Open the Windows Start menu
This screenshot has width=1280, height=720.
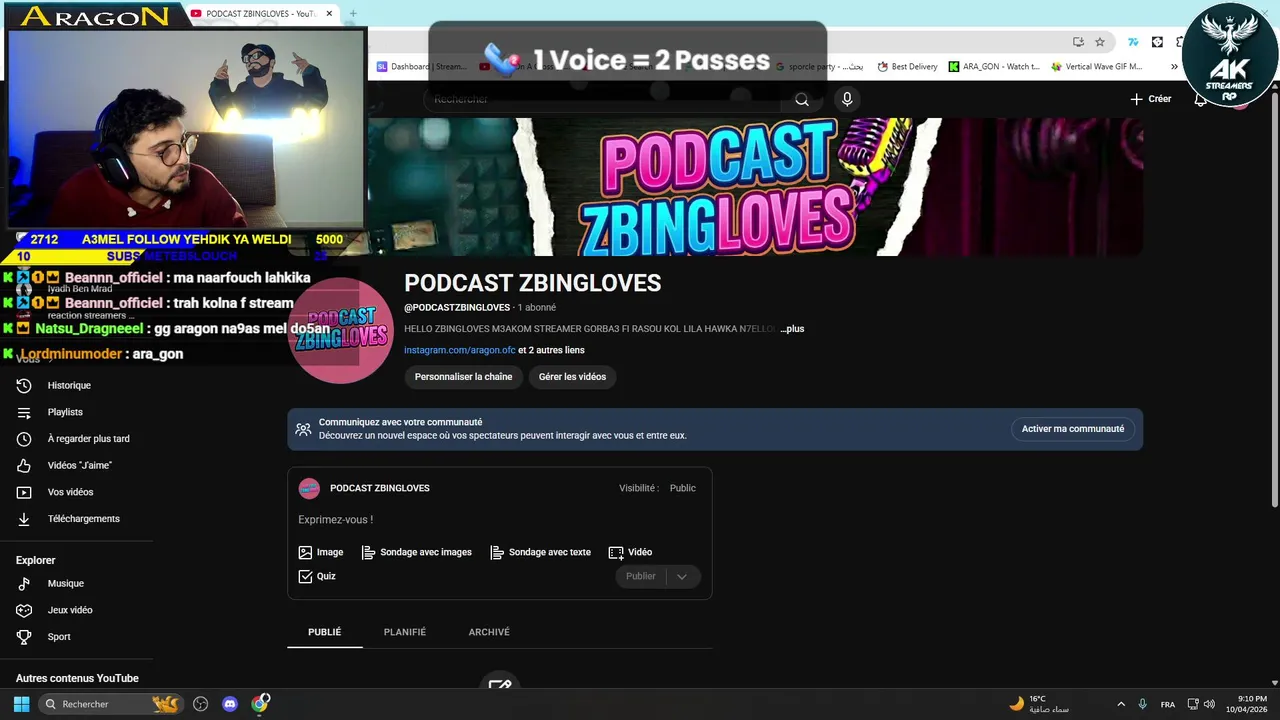click(x=21, y=704)
